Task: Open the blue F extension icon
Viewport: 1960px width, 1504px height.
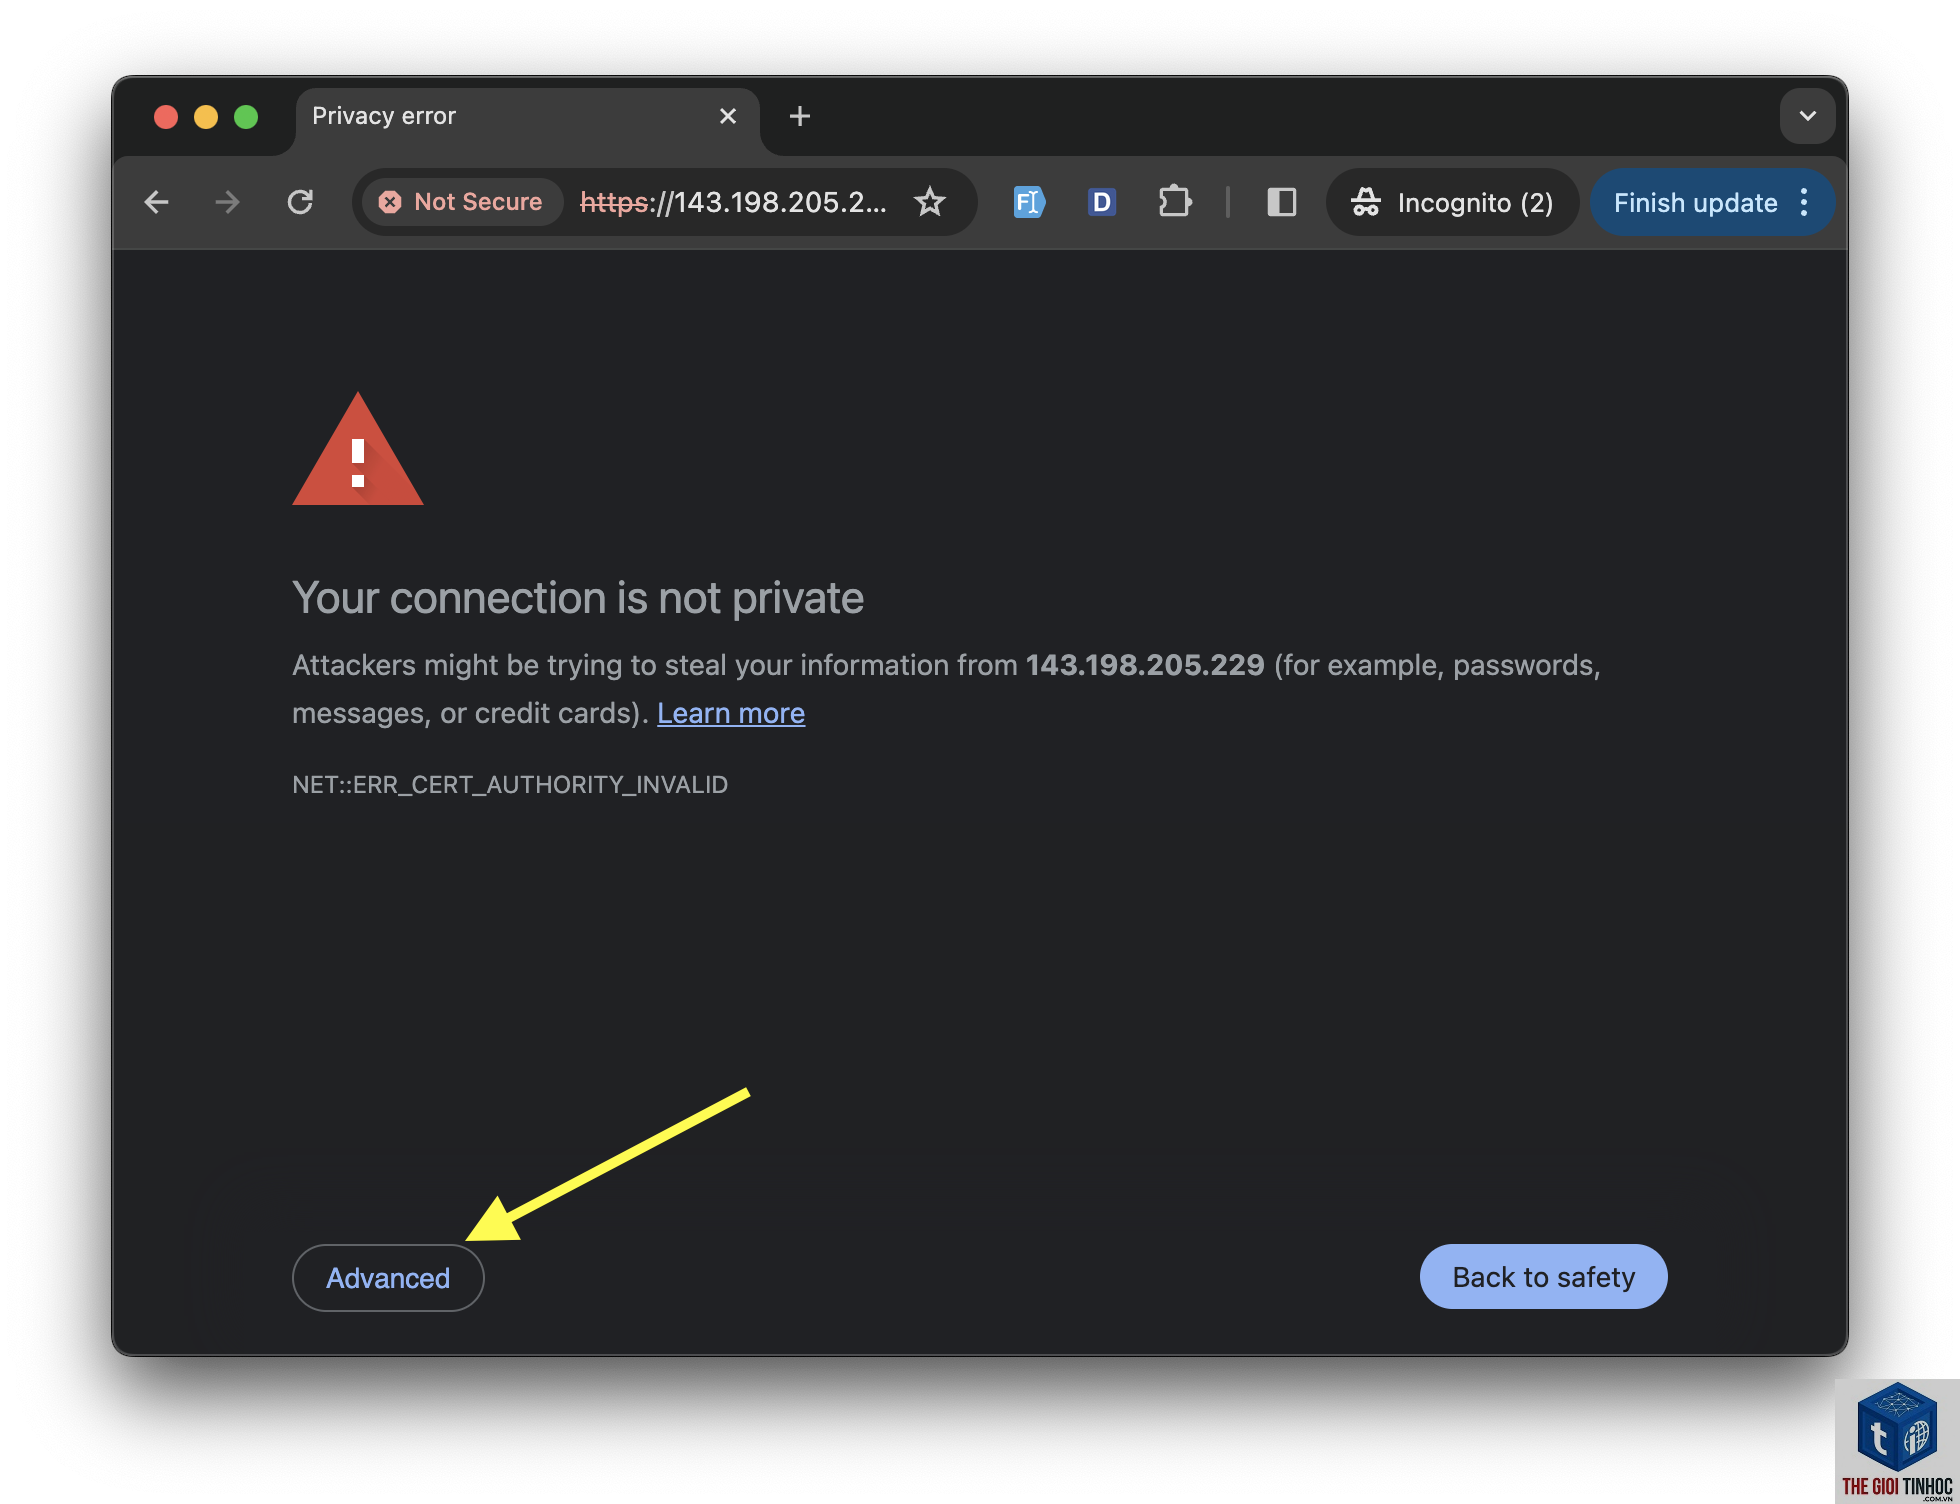Action: click(x=1028, y=202)
